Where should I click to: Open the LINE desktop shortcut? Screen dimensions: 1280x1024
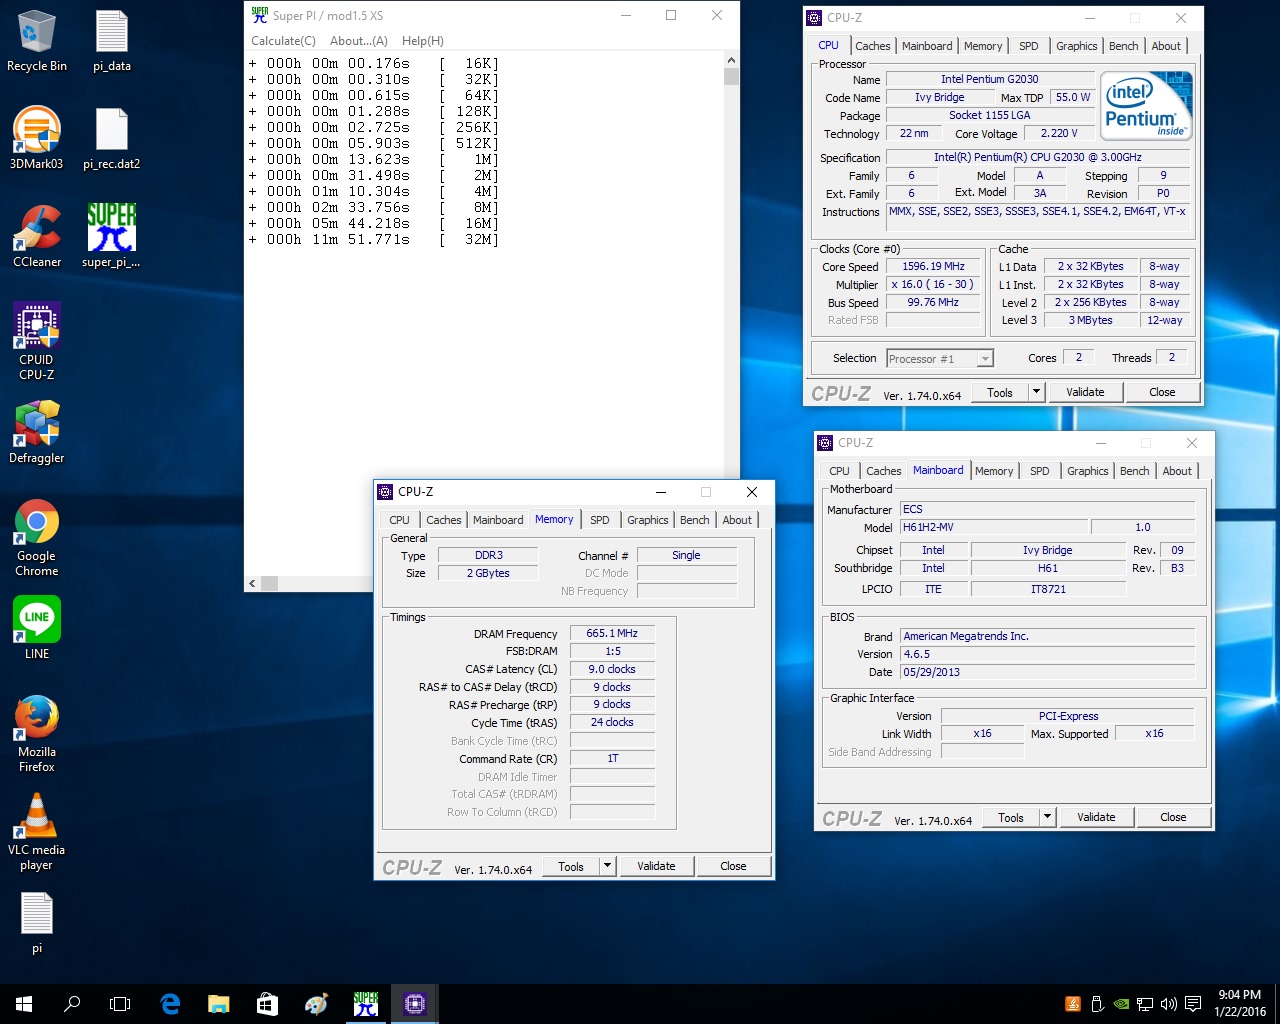(x=36, y=628)
